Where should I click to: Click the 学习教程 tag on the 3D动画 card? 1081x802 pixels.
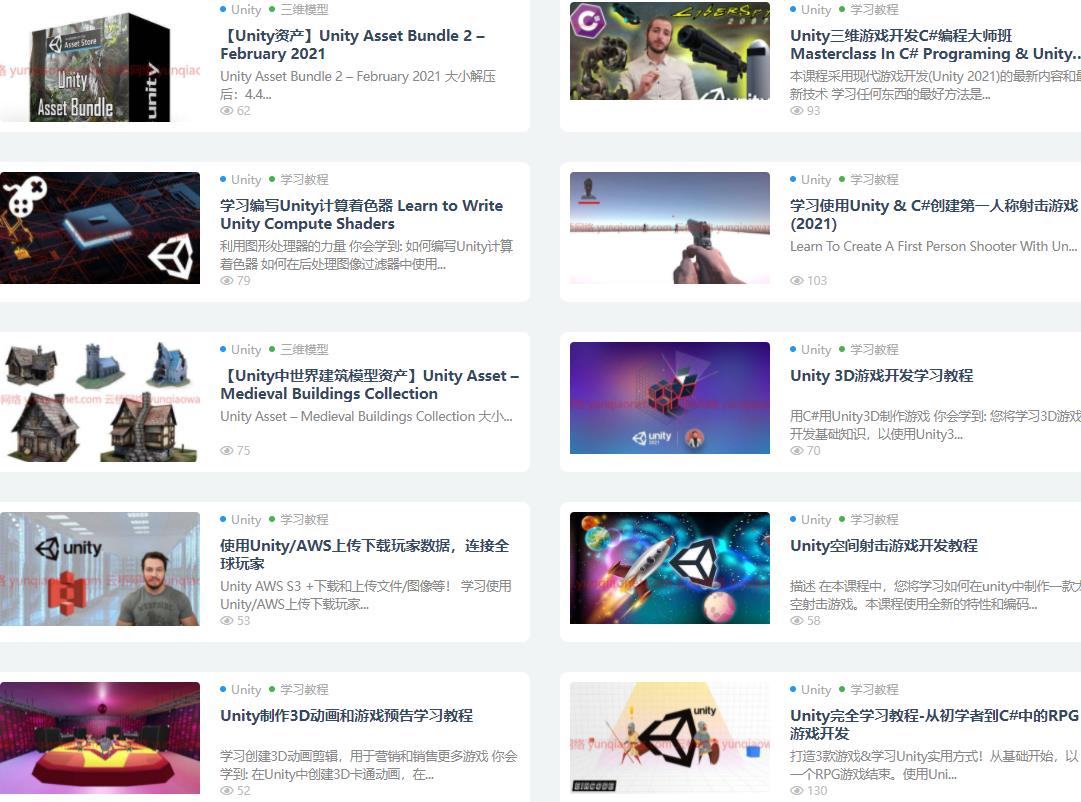pyautogui.click(x=304, y=690)
